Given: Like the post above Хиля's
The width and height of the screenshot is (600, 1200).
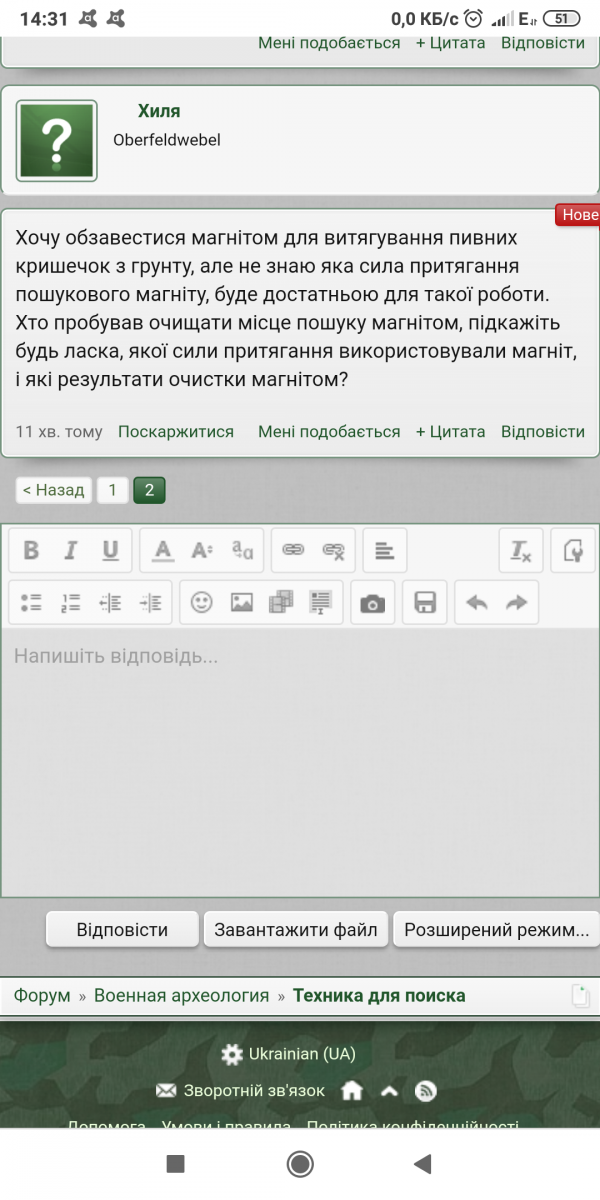Looking at the screenshot, I should 329,43.
